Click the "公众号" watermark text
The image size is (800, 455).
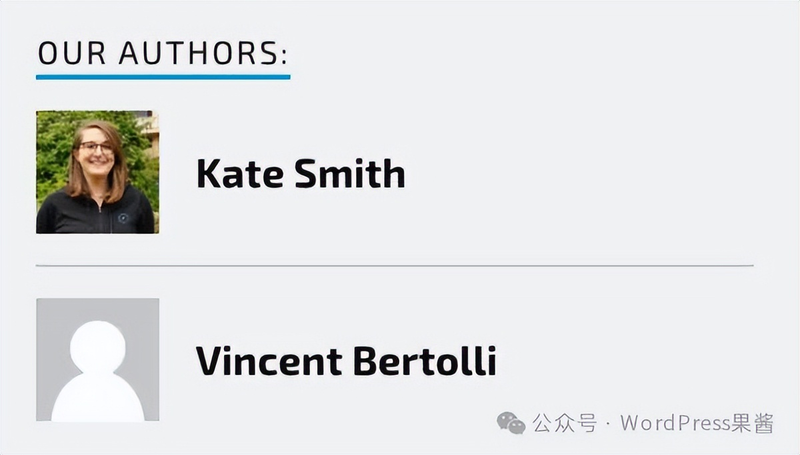click(x=564, y=423)
